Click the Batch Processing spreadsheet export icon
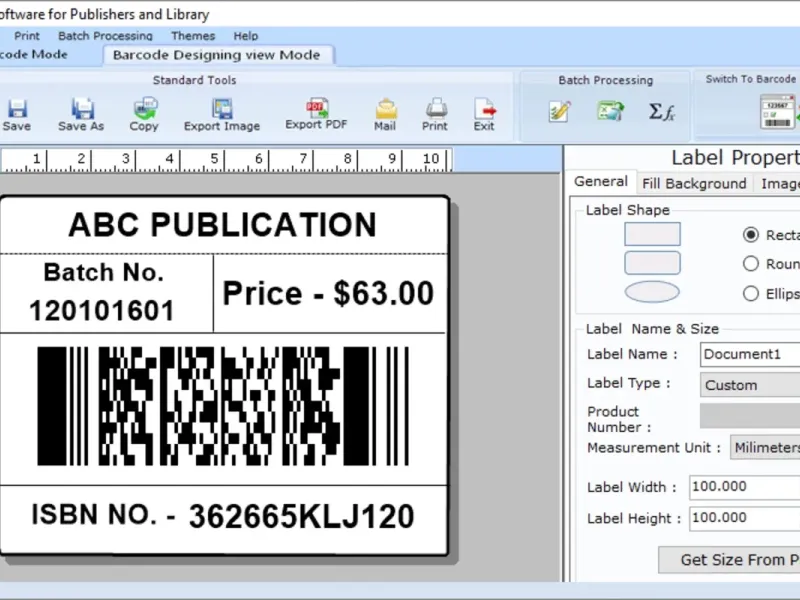 [611, 111]
